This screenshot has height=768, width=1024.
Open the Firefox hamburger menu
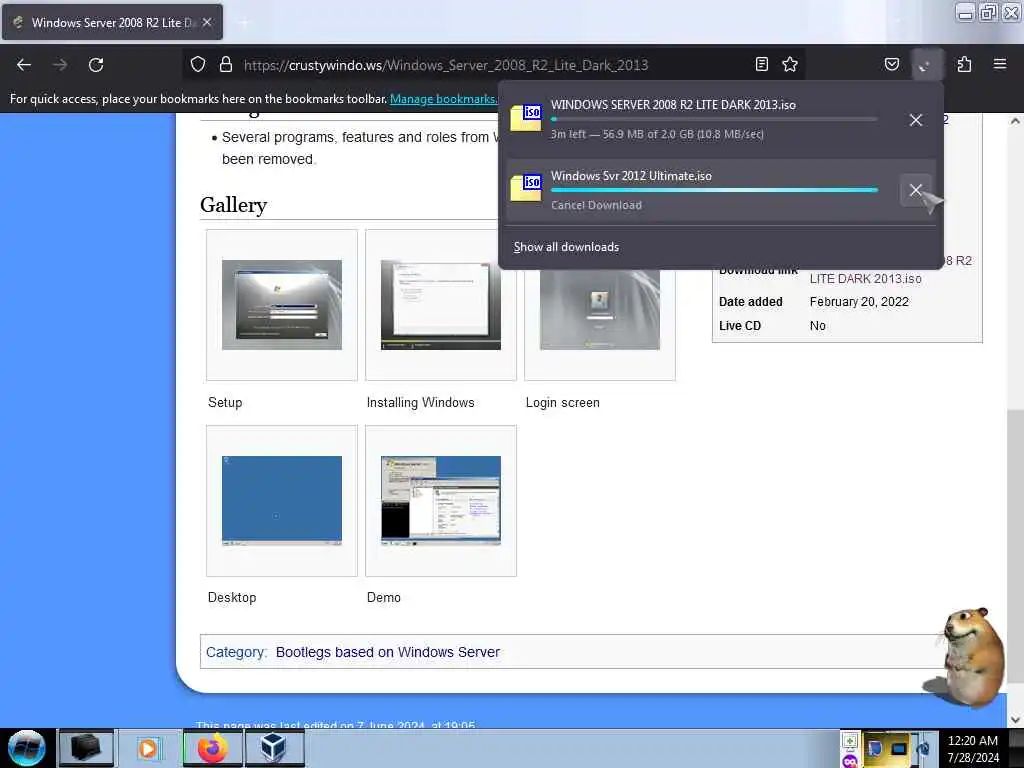click(x=1000, y=64)
